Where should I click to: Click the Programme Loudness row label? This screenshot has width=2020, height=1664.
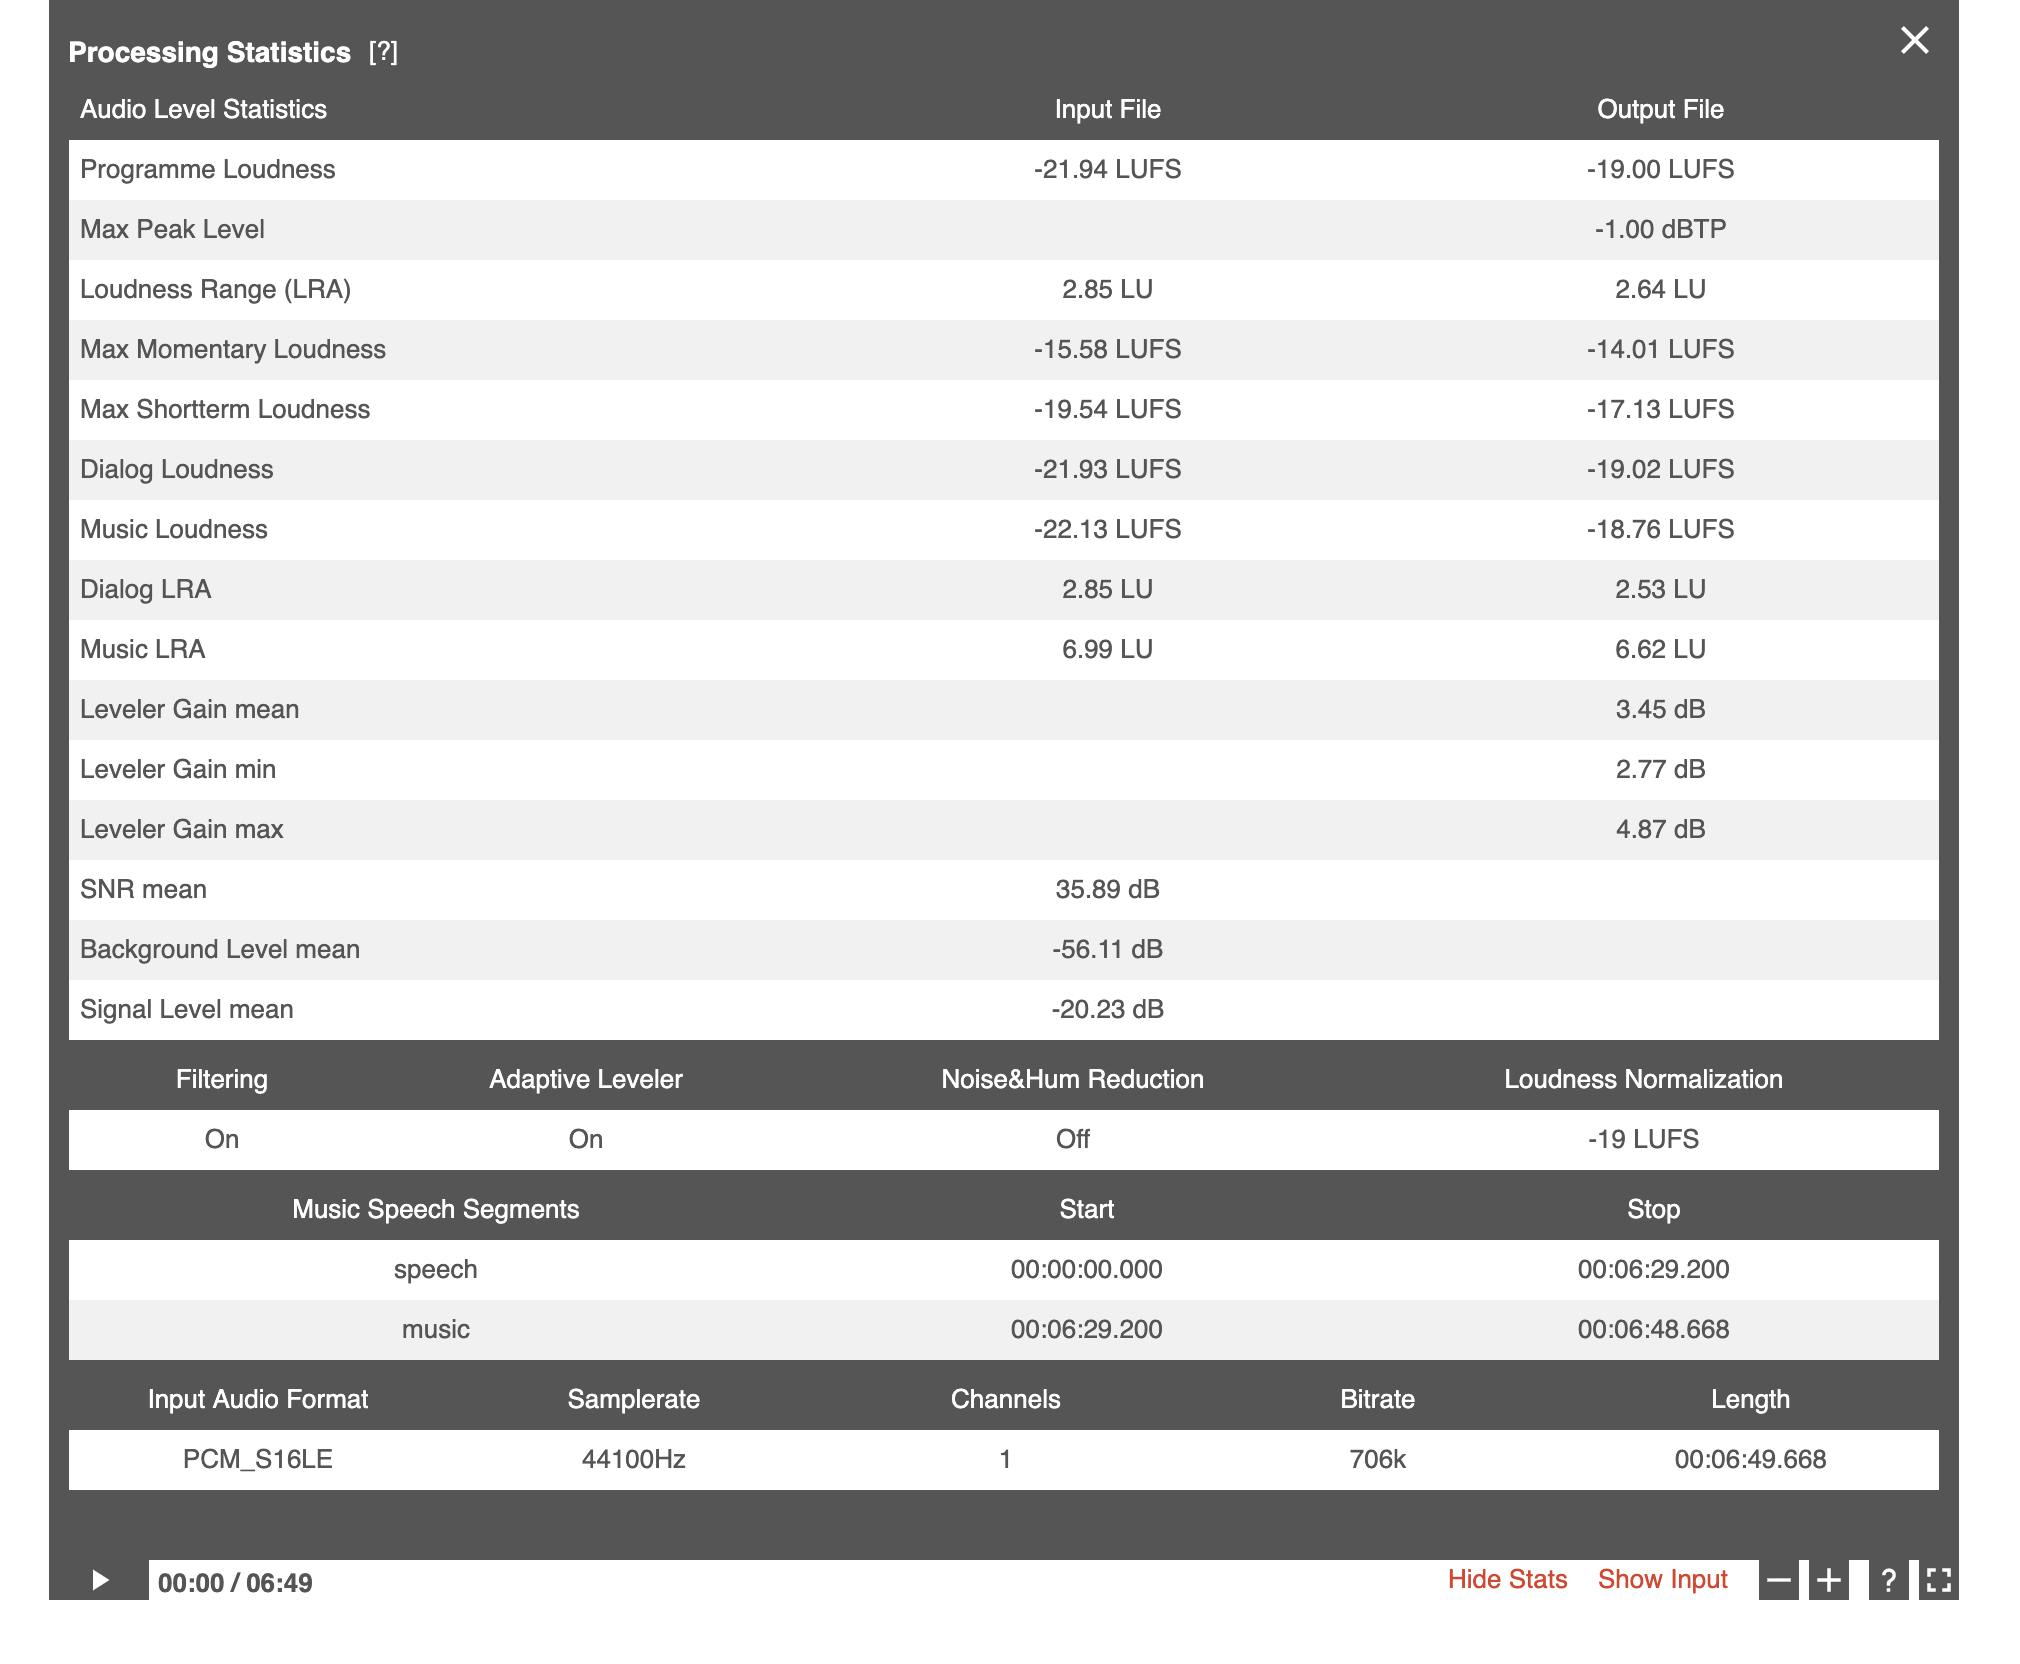click(x=207, y=169)
